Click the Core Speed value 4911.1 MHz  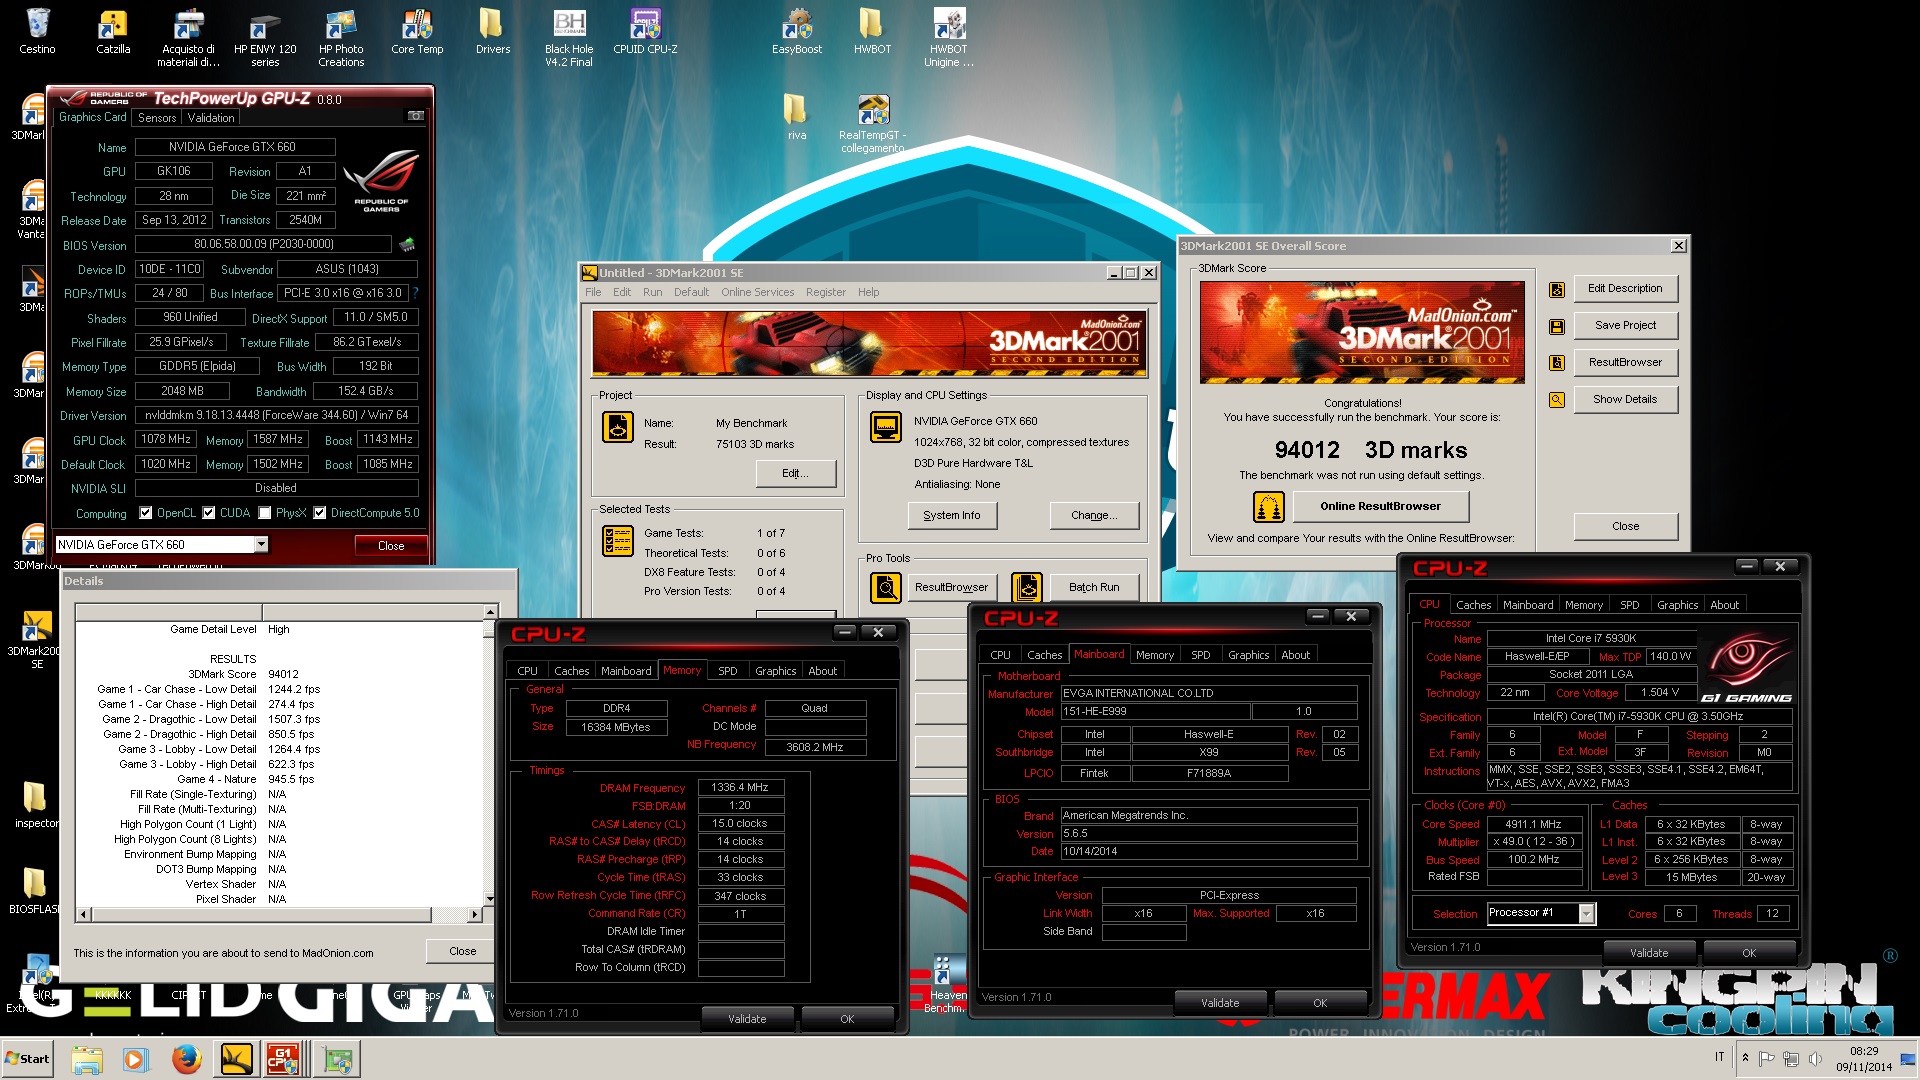pyautogui.click(x=1533, y=825)
